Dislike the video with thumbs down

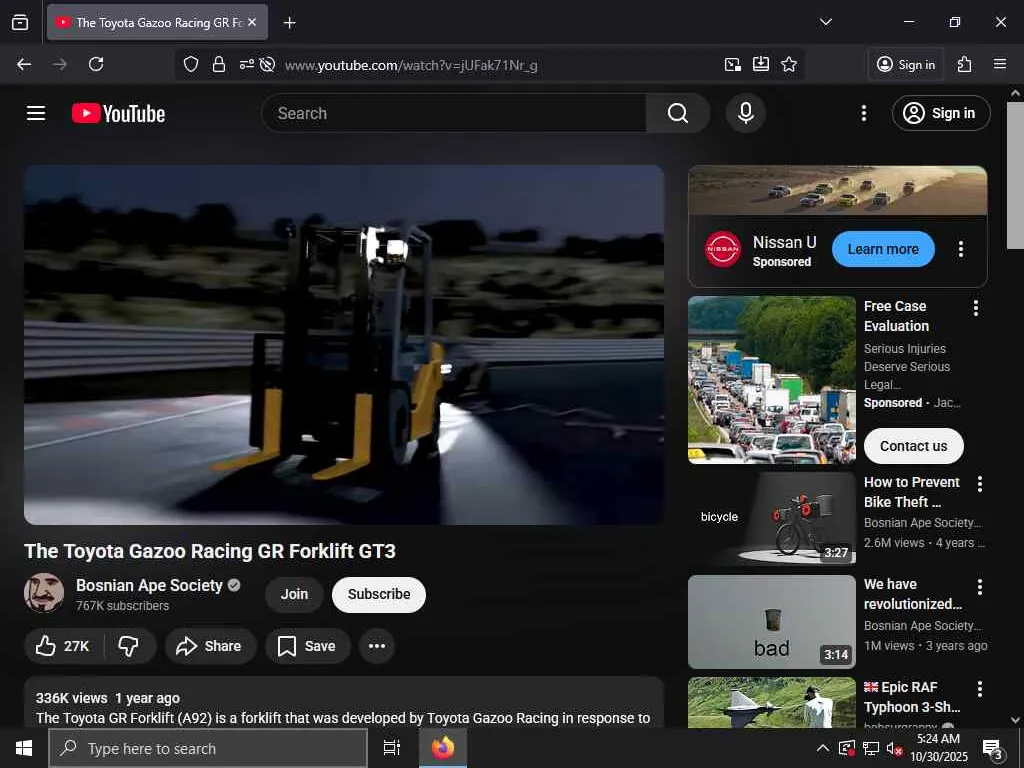tap(129, 646)
